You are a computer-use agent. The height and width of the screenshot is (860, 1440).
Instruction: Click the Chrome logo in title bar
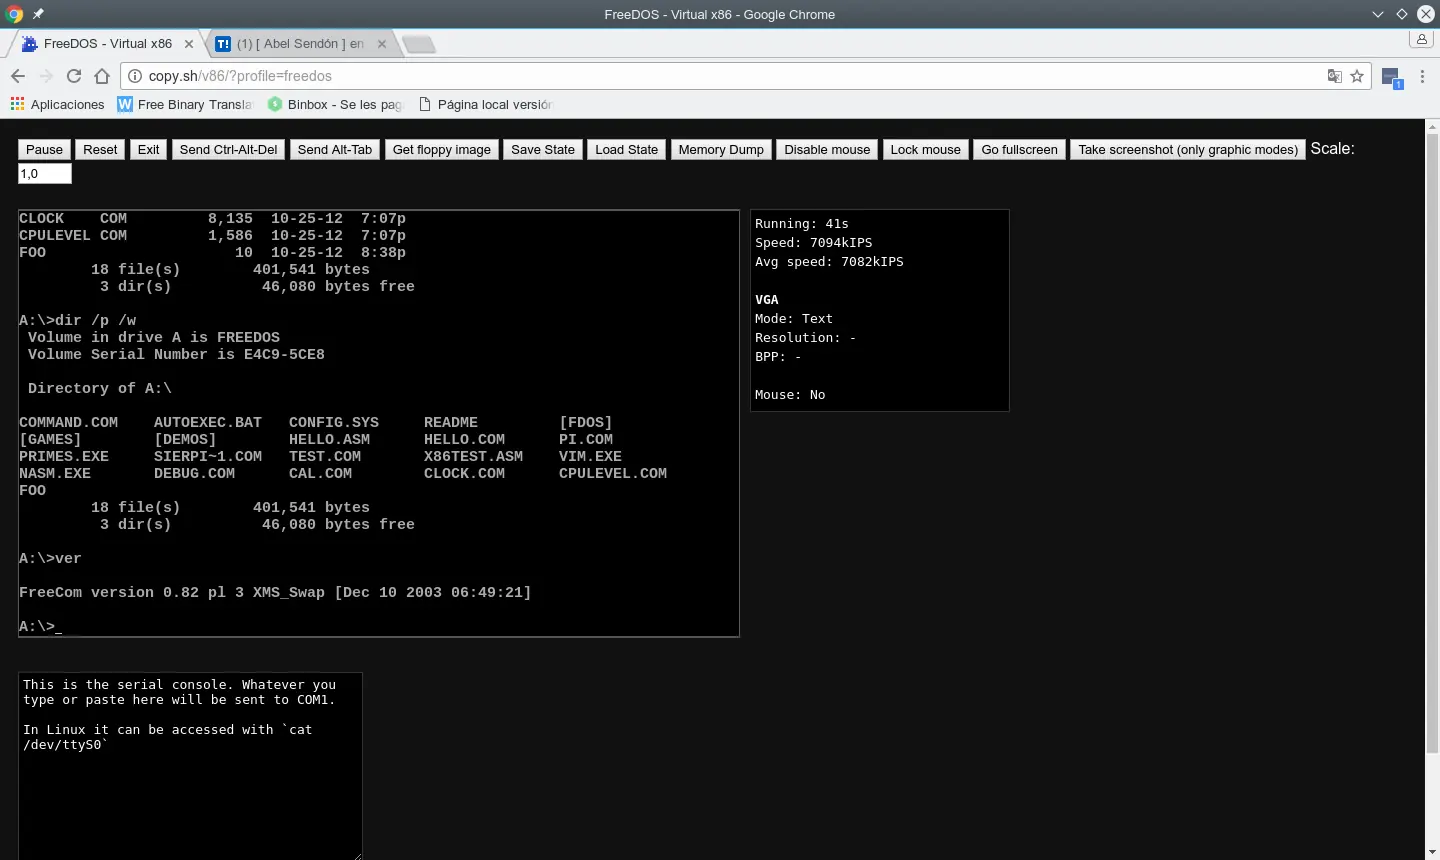coord(14,14)
